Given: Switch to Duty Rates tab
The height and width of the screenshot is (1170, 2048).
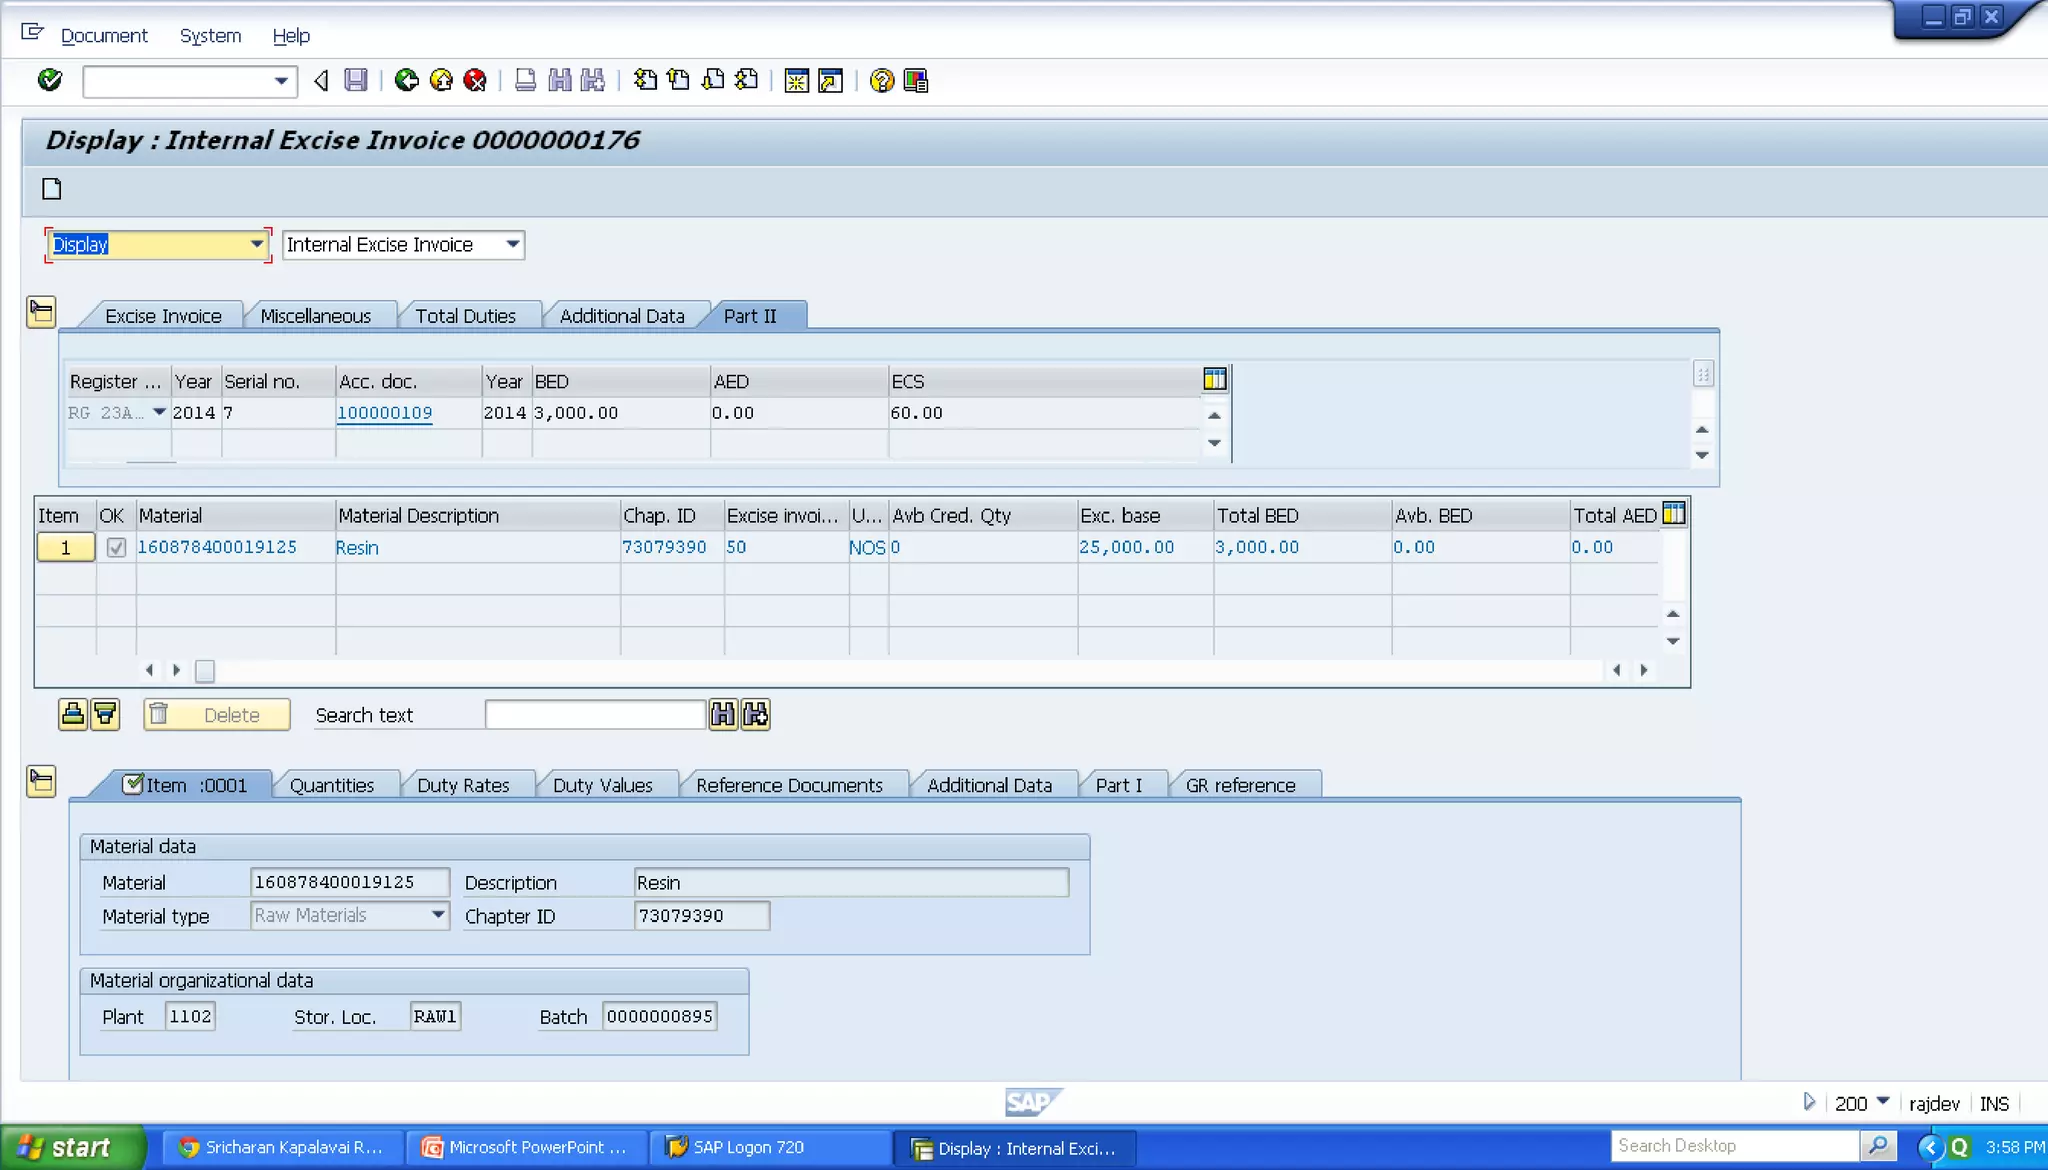Looking at the screenshot, I should [x=463, y=785].
